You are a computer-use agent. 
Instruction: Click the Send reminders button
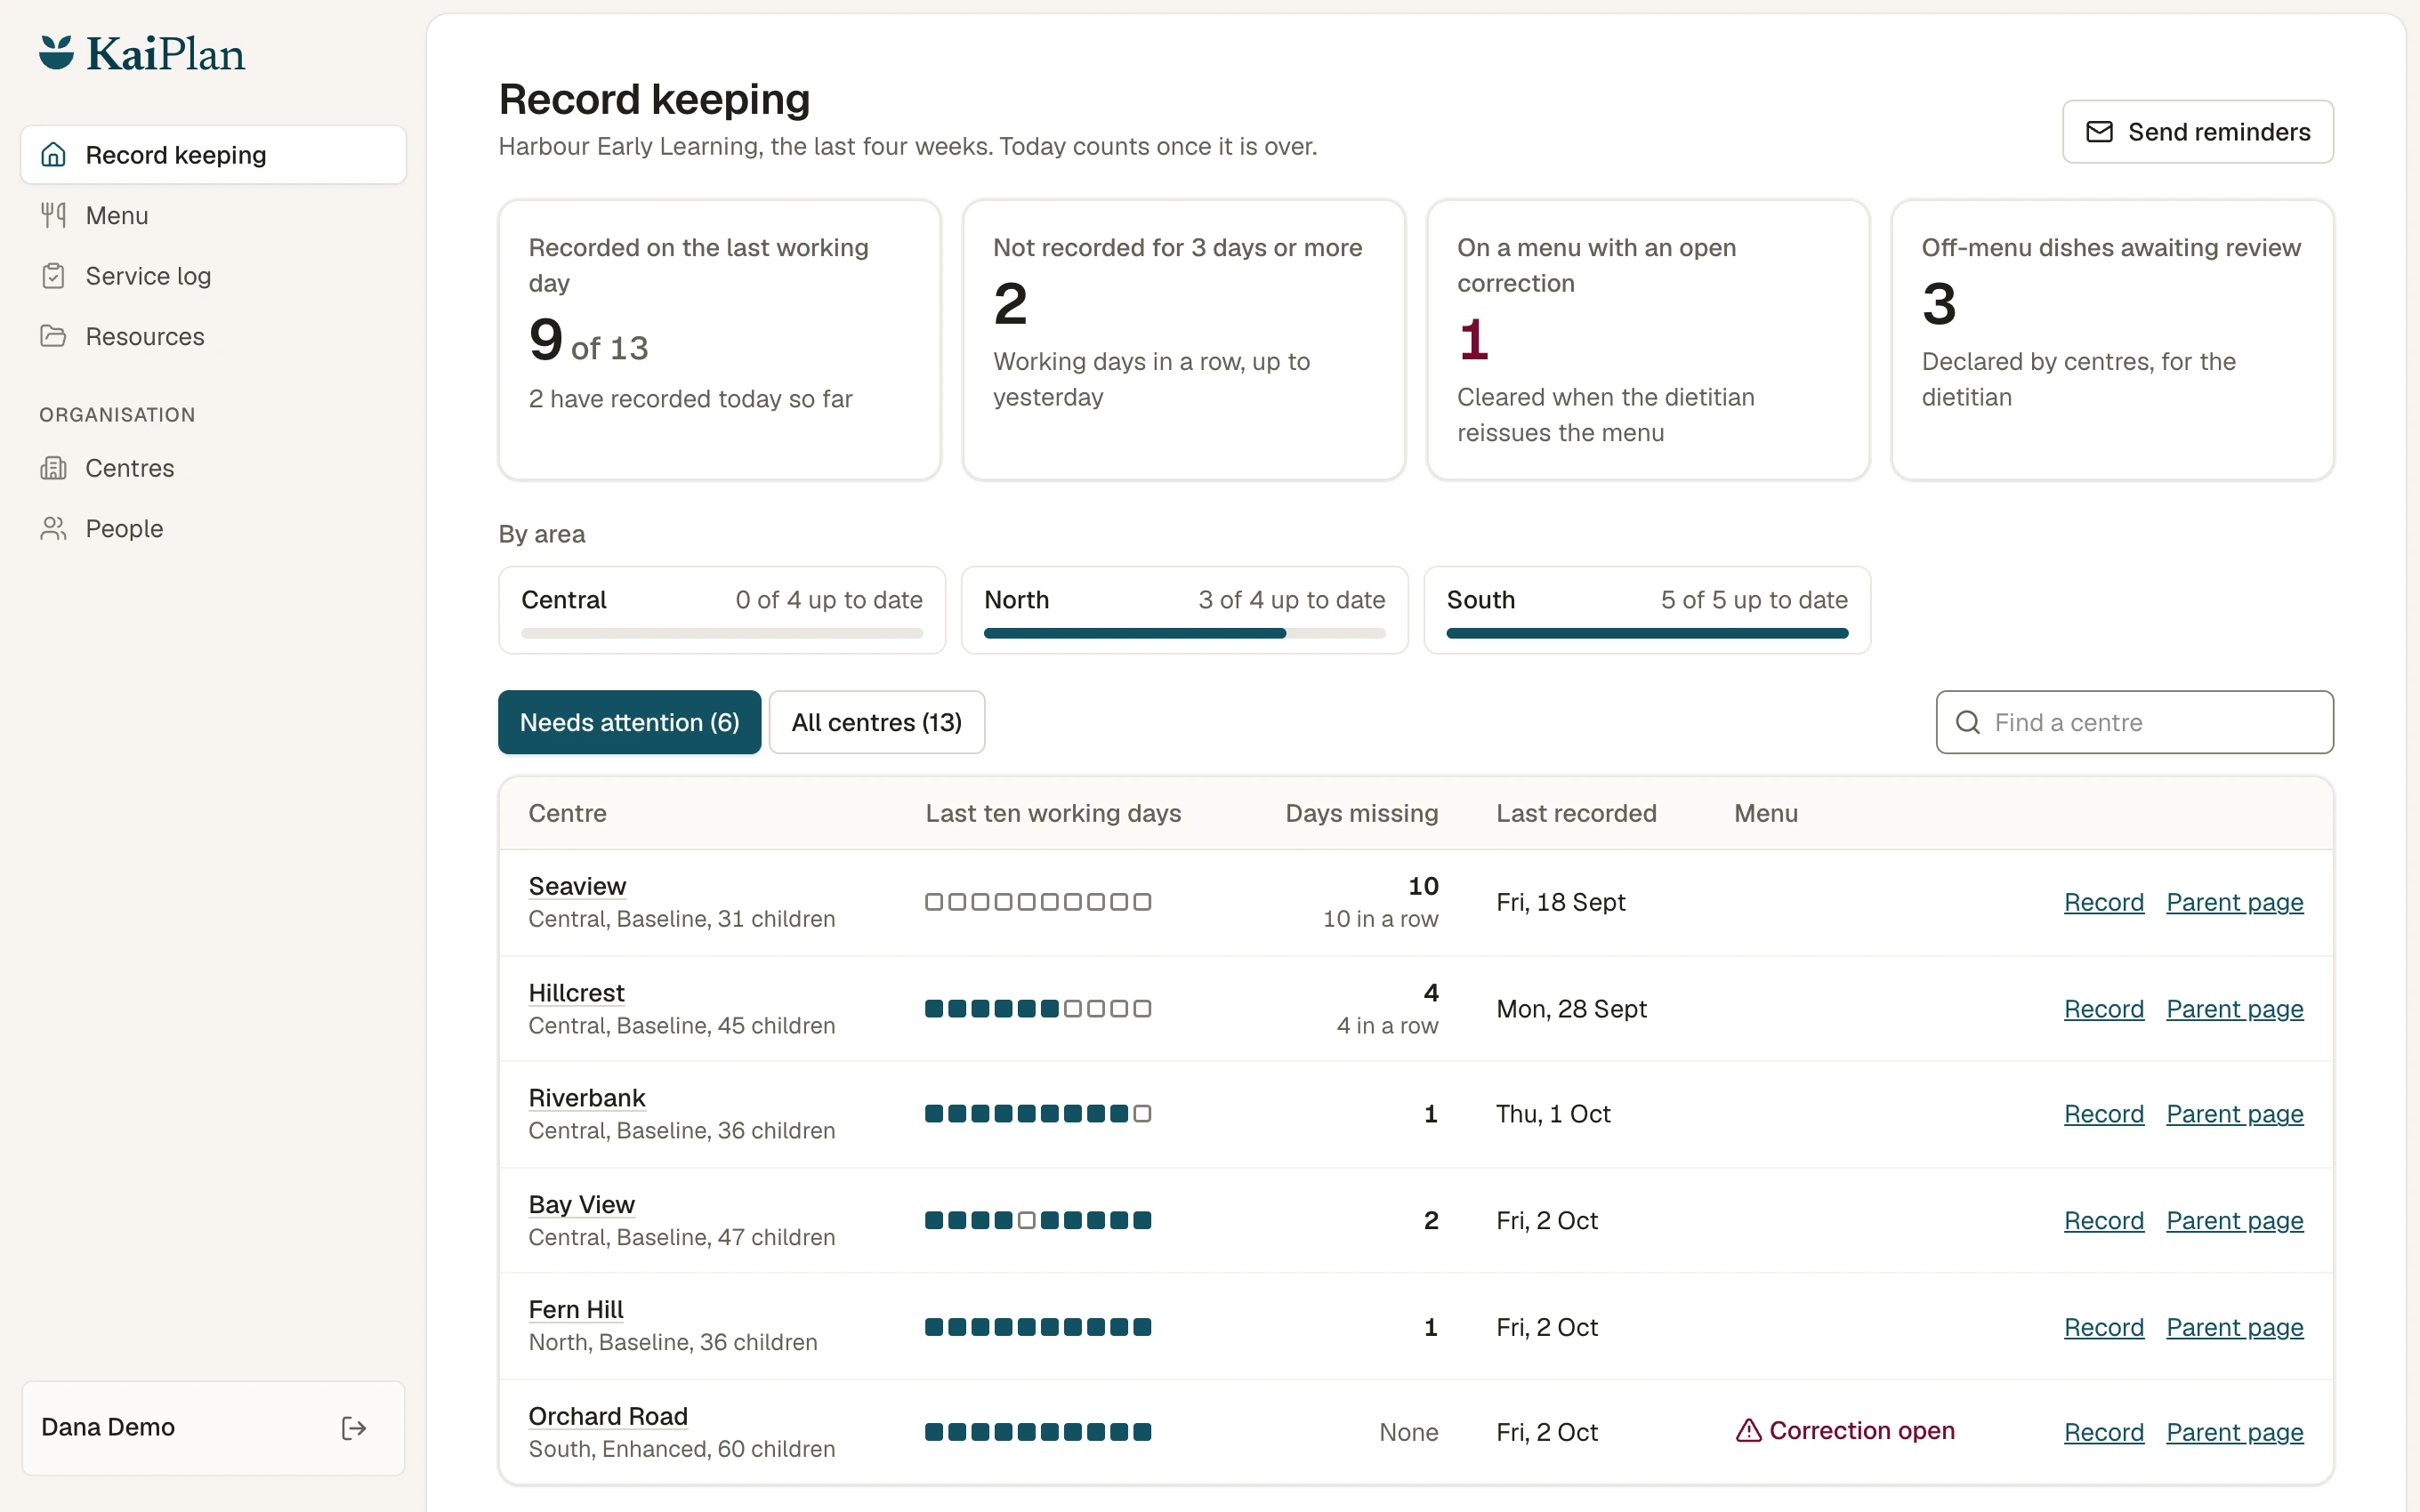pyautogui.click(x=2197, y=132)
